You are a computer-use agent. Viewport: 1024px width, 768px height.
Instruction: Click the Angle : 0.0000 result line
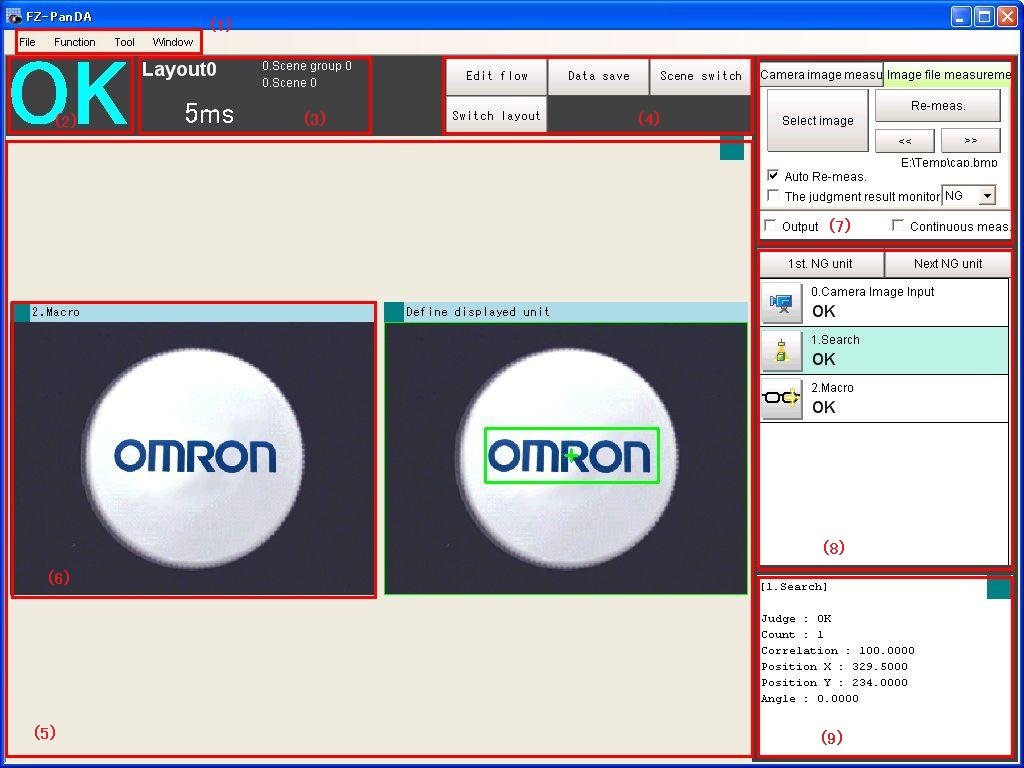point(810,699)
